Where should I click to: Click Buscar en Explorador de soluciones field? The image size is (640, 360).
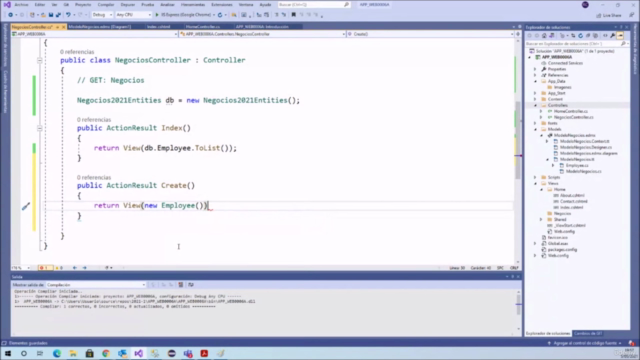(x=576, y=43)
